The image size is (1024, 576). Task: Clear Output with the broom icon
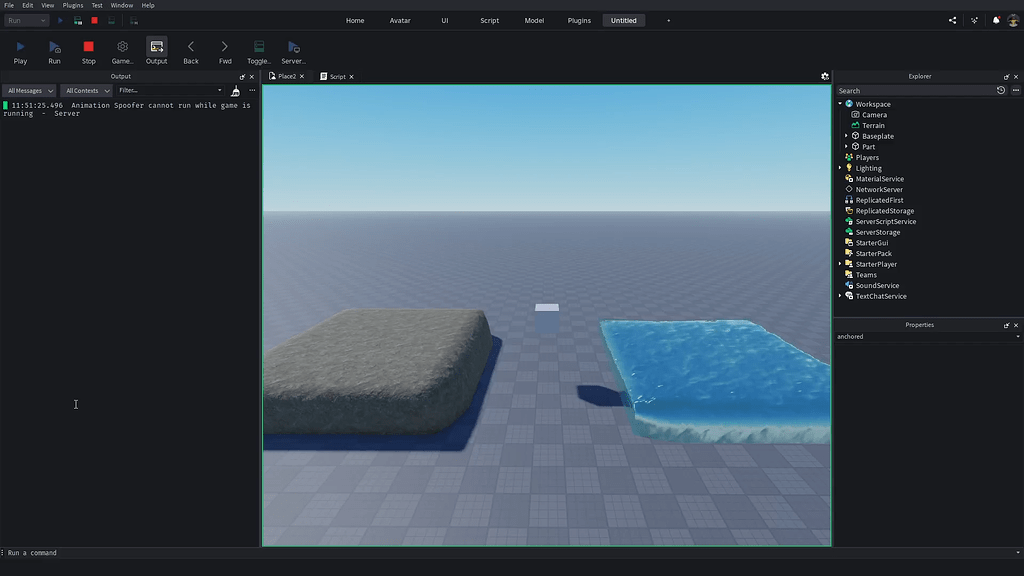[234, 90]
